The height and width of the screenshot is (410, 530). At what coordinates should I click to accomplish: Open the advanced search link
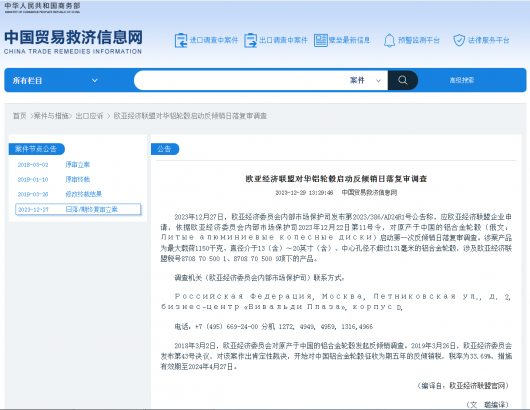pyautogui.click(x=462, y=80)
